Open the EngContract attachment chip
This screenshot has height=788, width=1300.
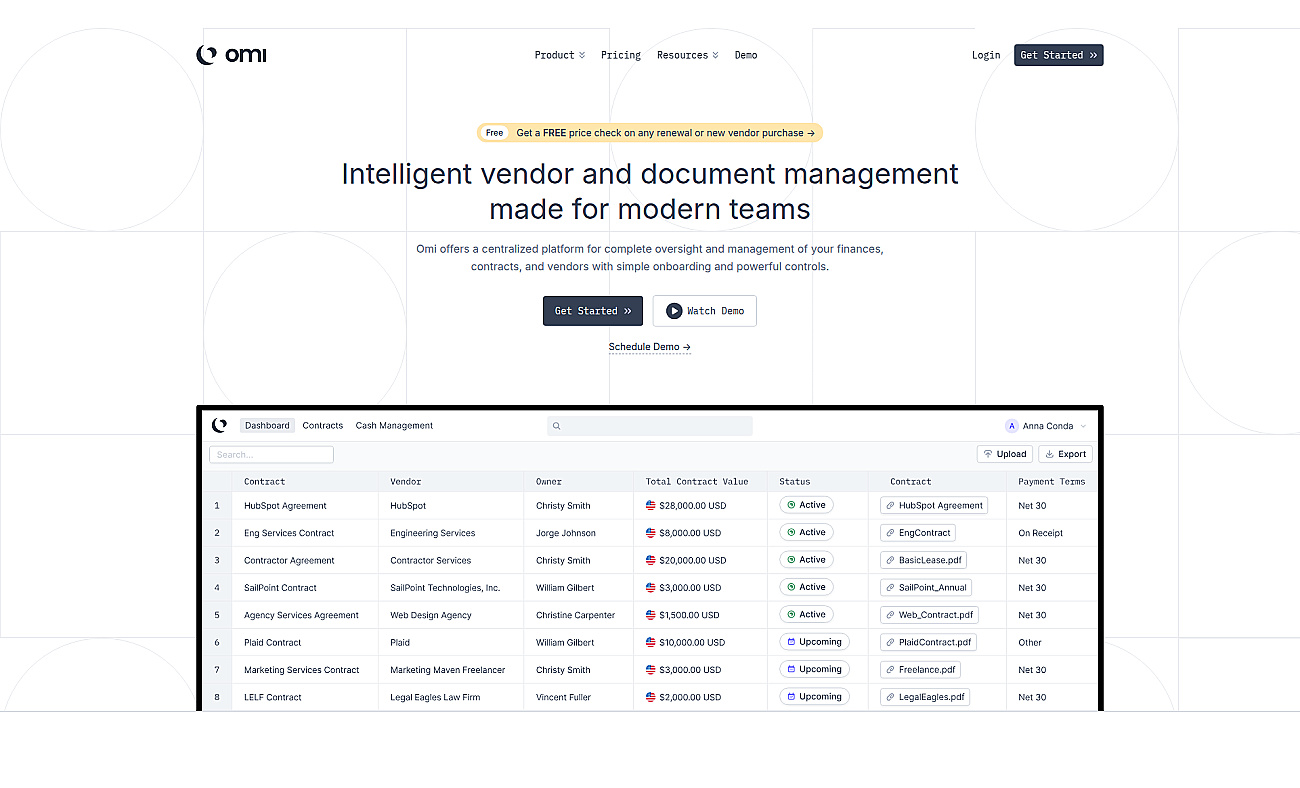(x=918, y=533)
